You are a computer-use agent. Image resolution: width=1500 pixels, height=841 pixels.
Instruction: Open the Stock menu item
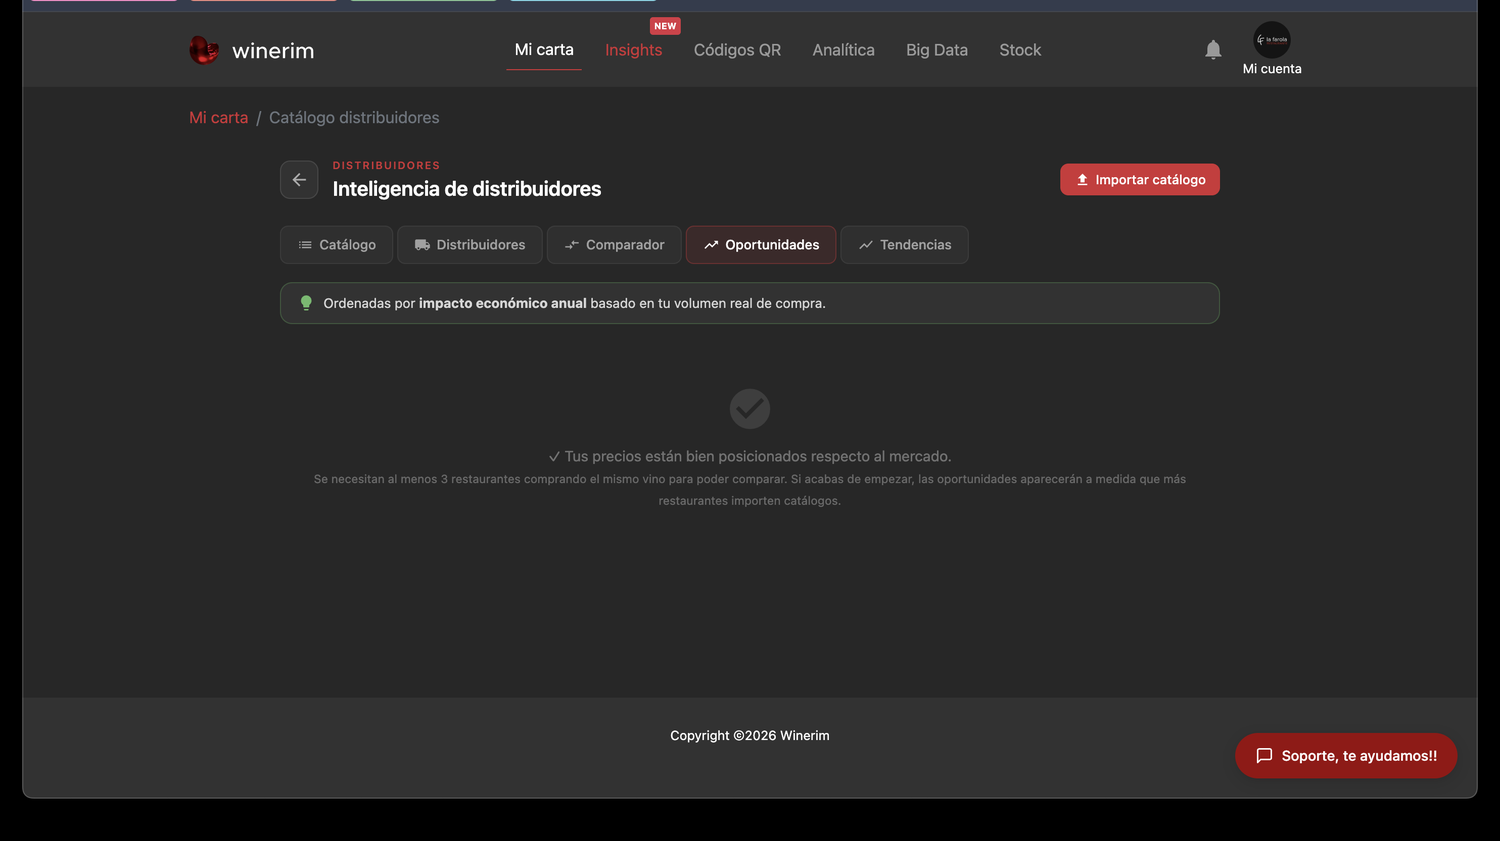click(x=1020, y=50)
